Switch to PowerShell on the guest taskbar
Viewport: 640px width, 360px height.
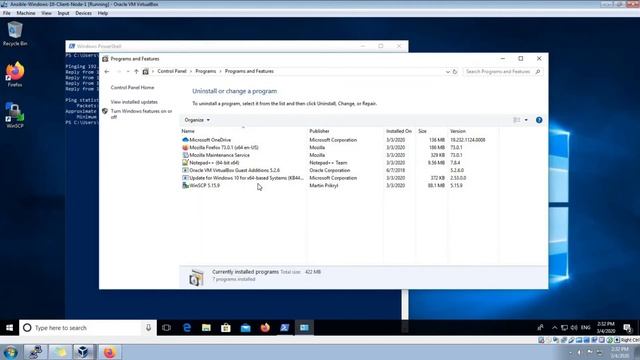284,328
